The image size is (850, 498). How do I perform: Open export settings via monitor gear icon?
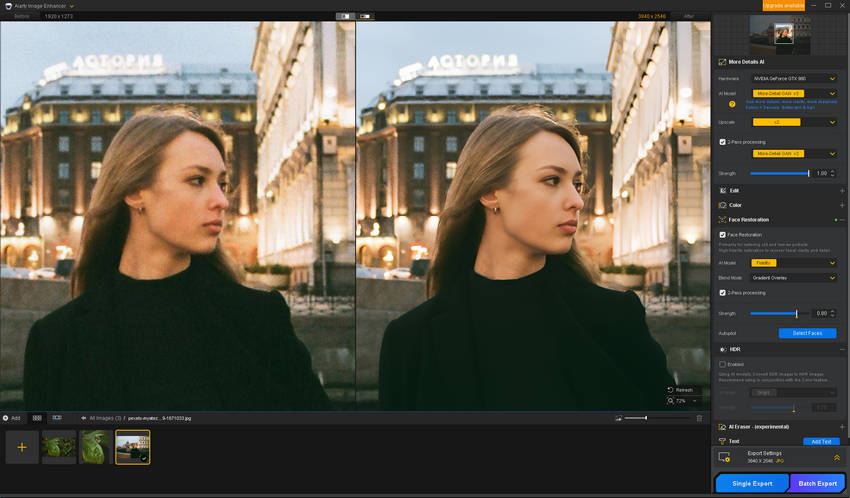click(x=724, y=457)
